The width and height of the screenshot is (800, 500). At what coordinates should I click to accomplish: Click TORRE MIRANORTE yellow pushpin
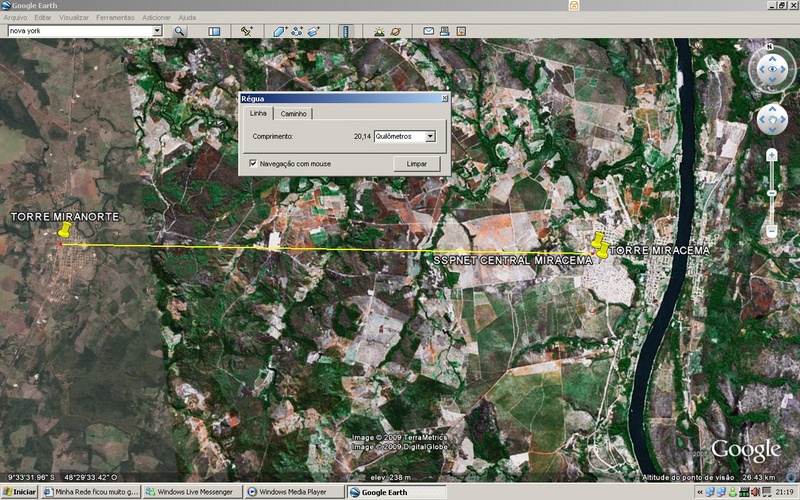65,230
